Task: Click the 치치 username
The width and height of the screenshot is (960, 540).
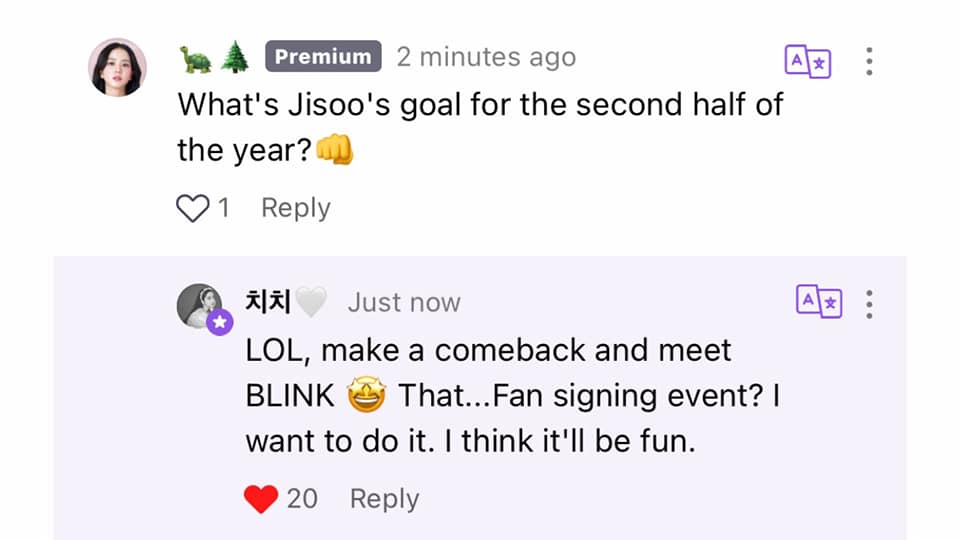Action: [x=286, y=302]
